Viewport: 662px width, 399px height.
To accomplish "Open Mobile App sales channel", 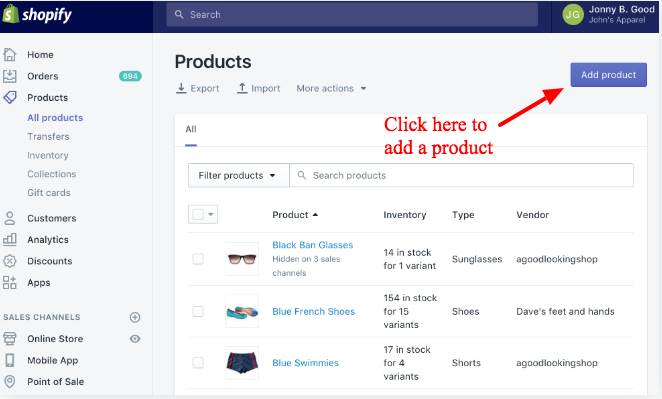I will click(x=52, y=360).
